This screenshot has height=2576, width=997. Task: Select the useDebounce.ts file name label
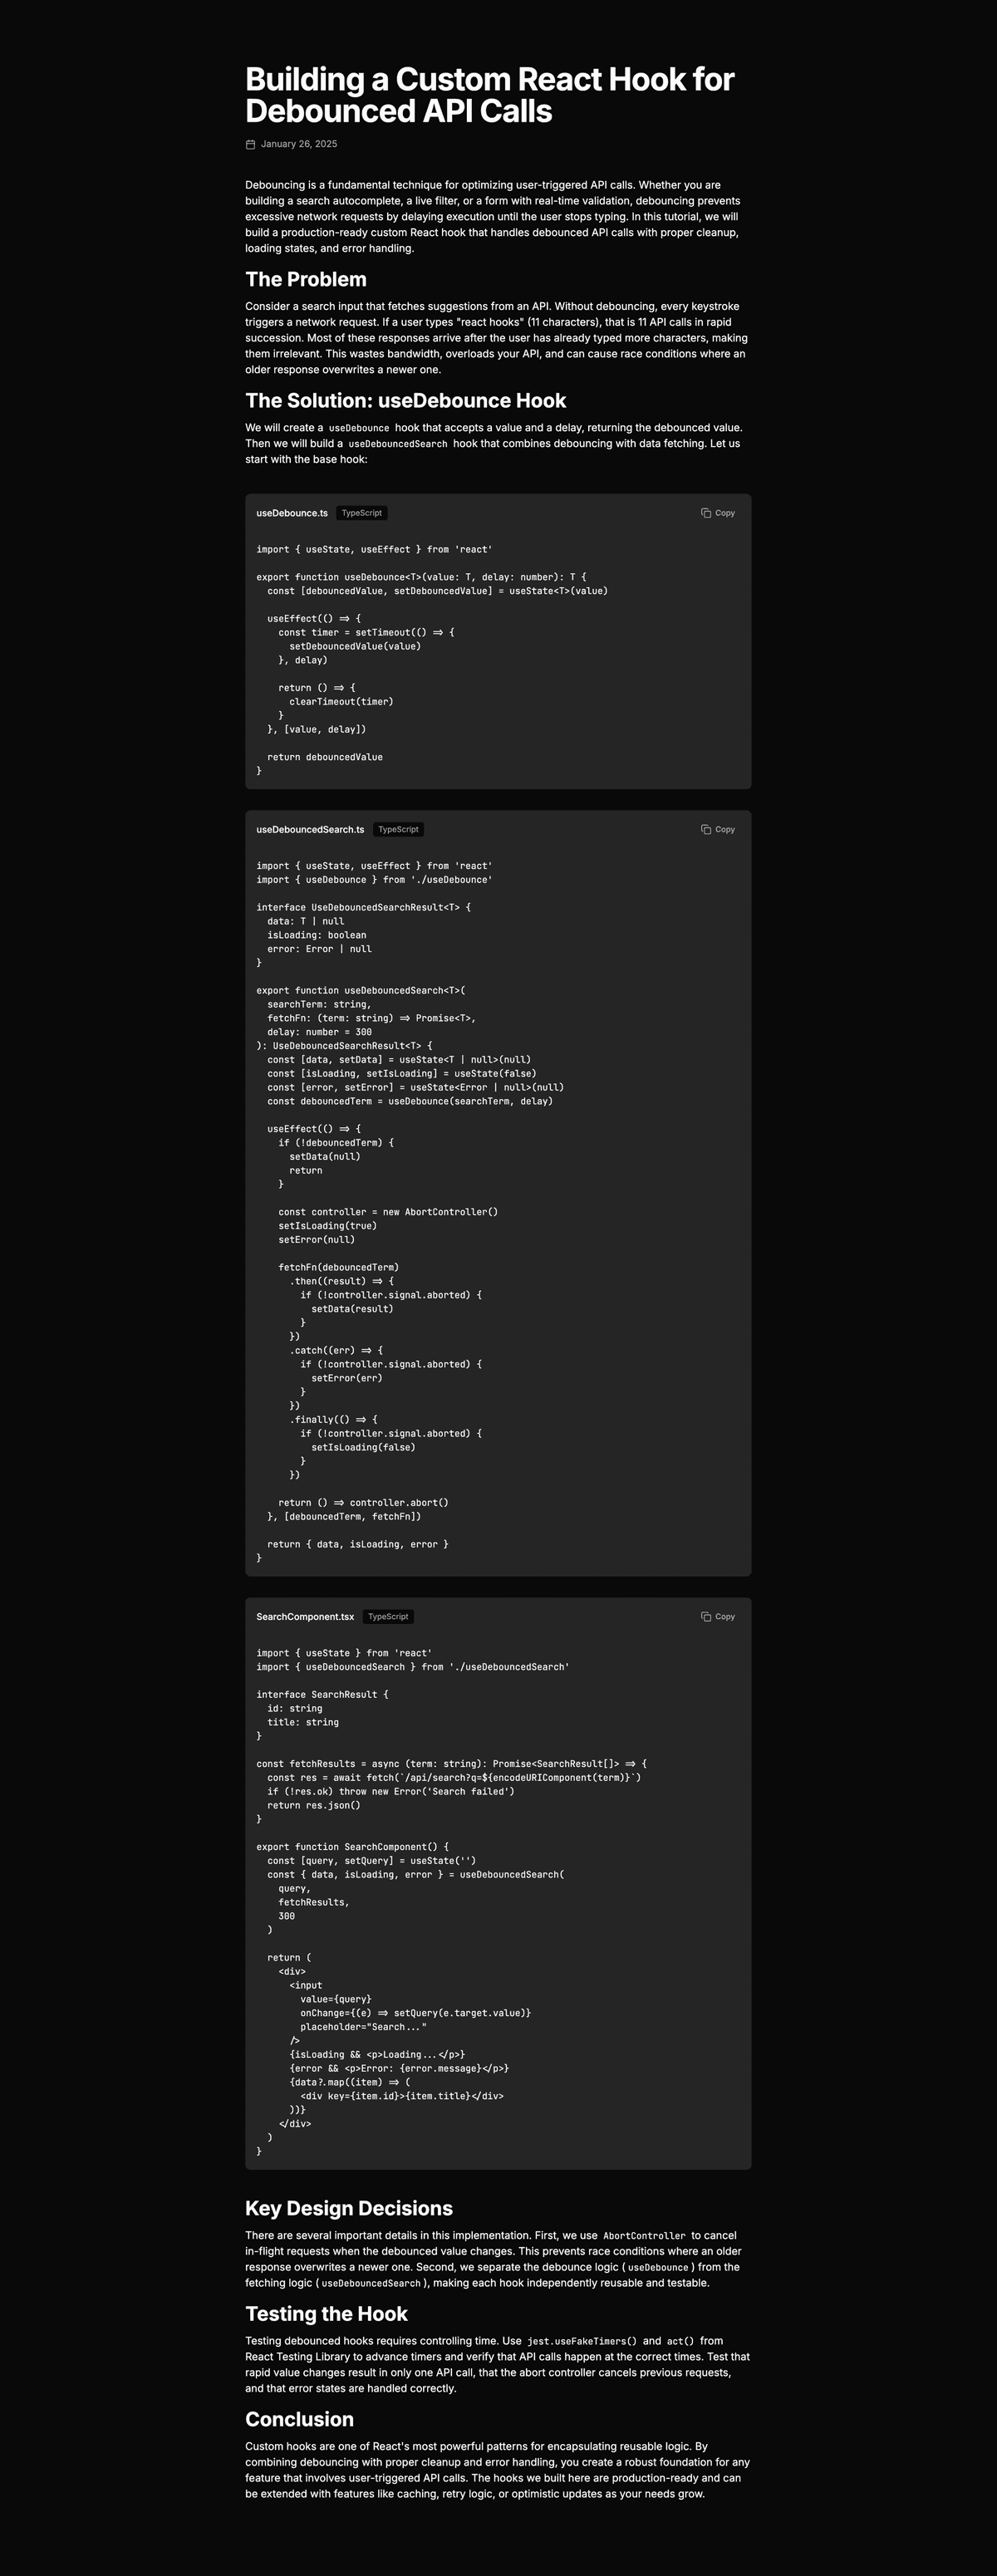(292, 513)
